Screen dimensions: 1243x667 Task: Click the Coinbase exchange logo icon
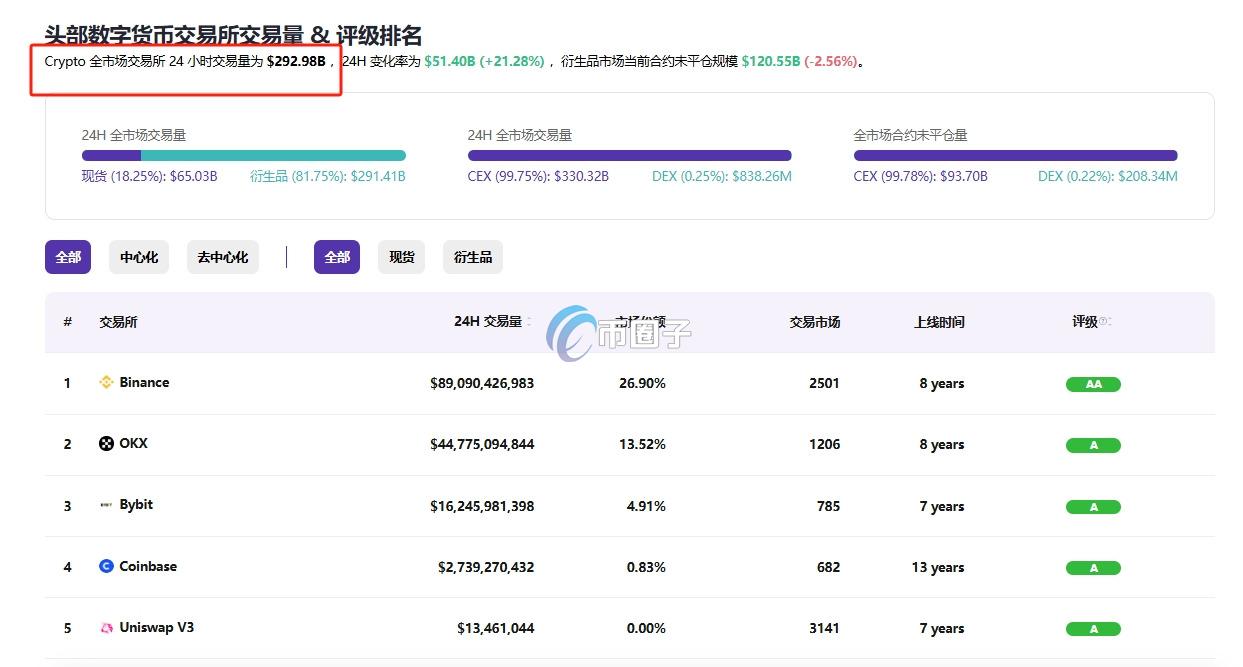click(x=107, y=566)
